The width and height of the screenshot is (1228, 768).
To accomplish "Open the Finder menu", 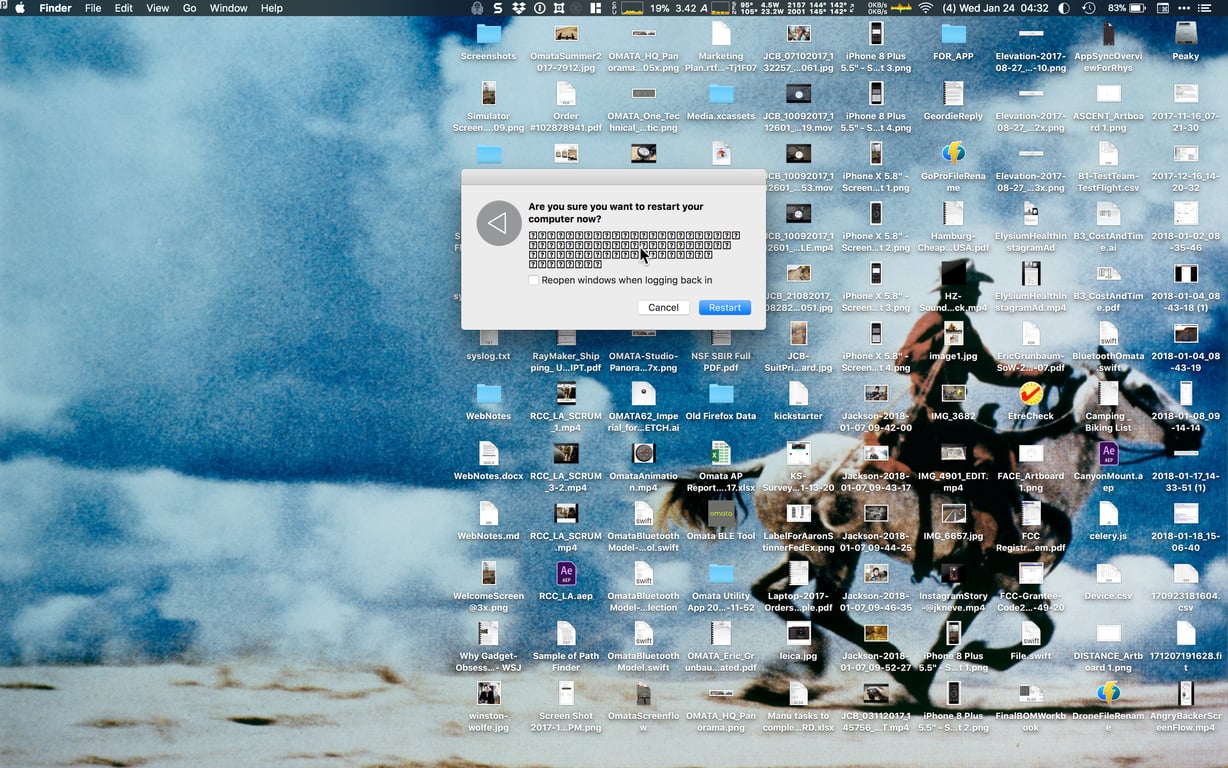I will [x=55, y=8].
